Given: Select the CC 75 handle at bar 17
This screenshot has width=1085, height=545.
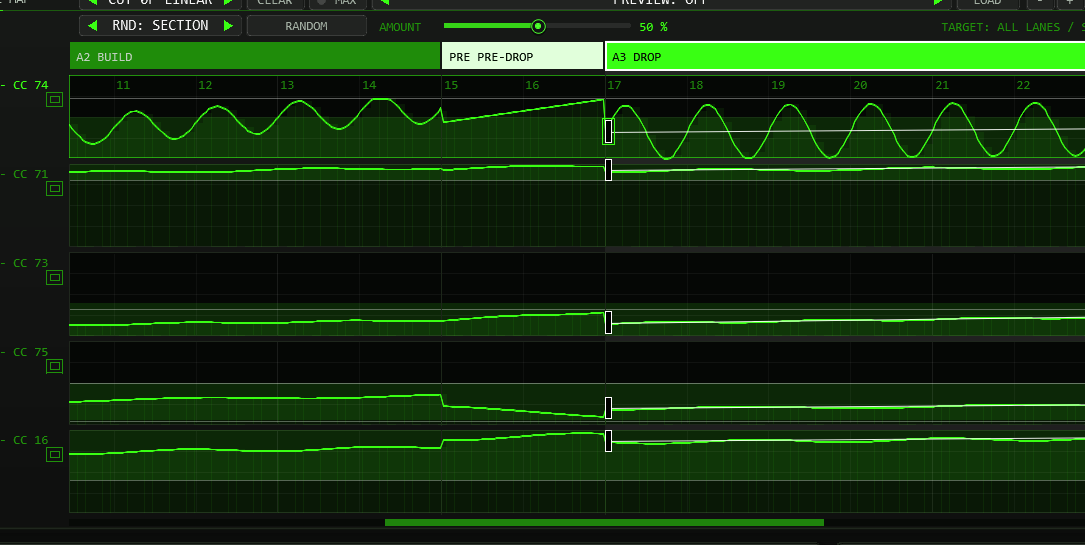Looking at the screenshot, I should (x=608, y=408).
